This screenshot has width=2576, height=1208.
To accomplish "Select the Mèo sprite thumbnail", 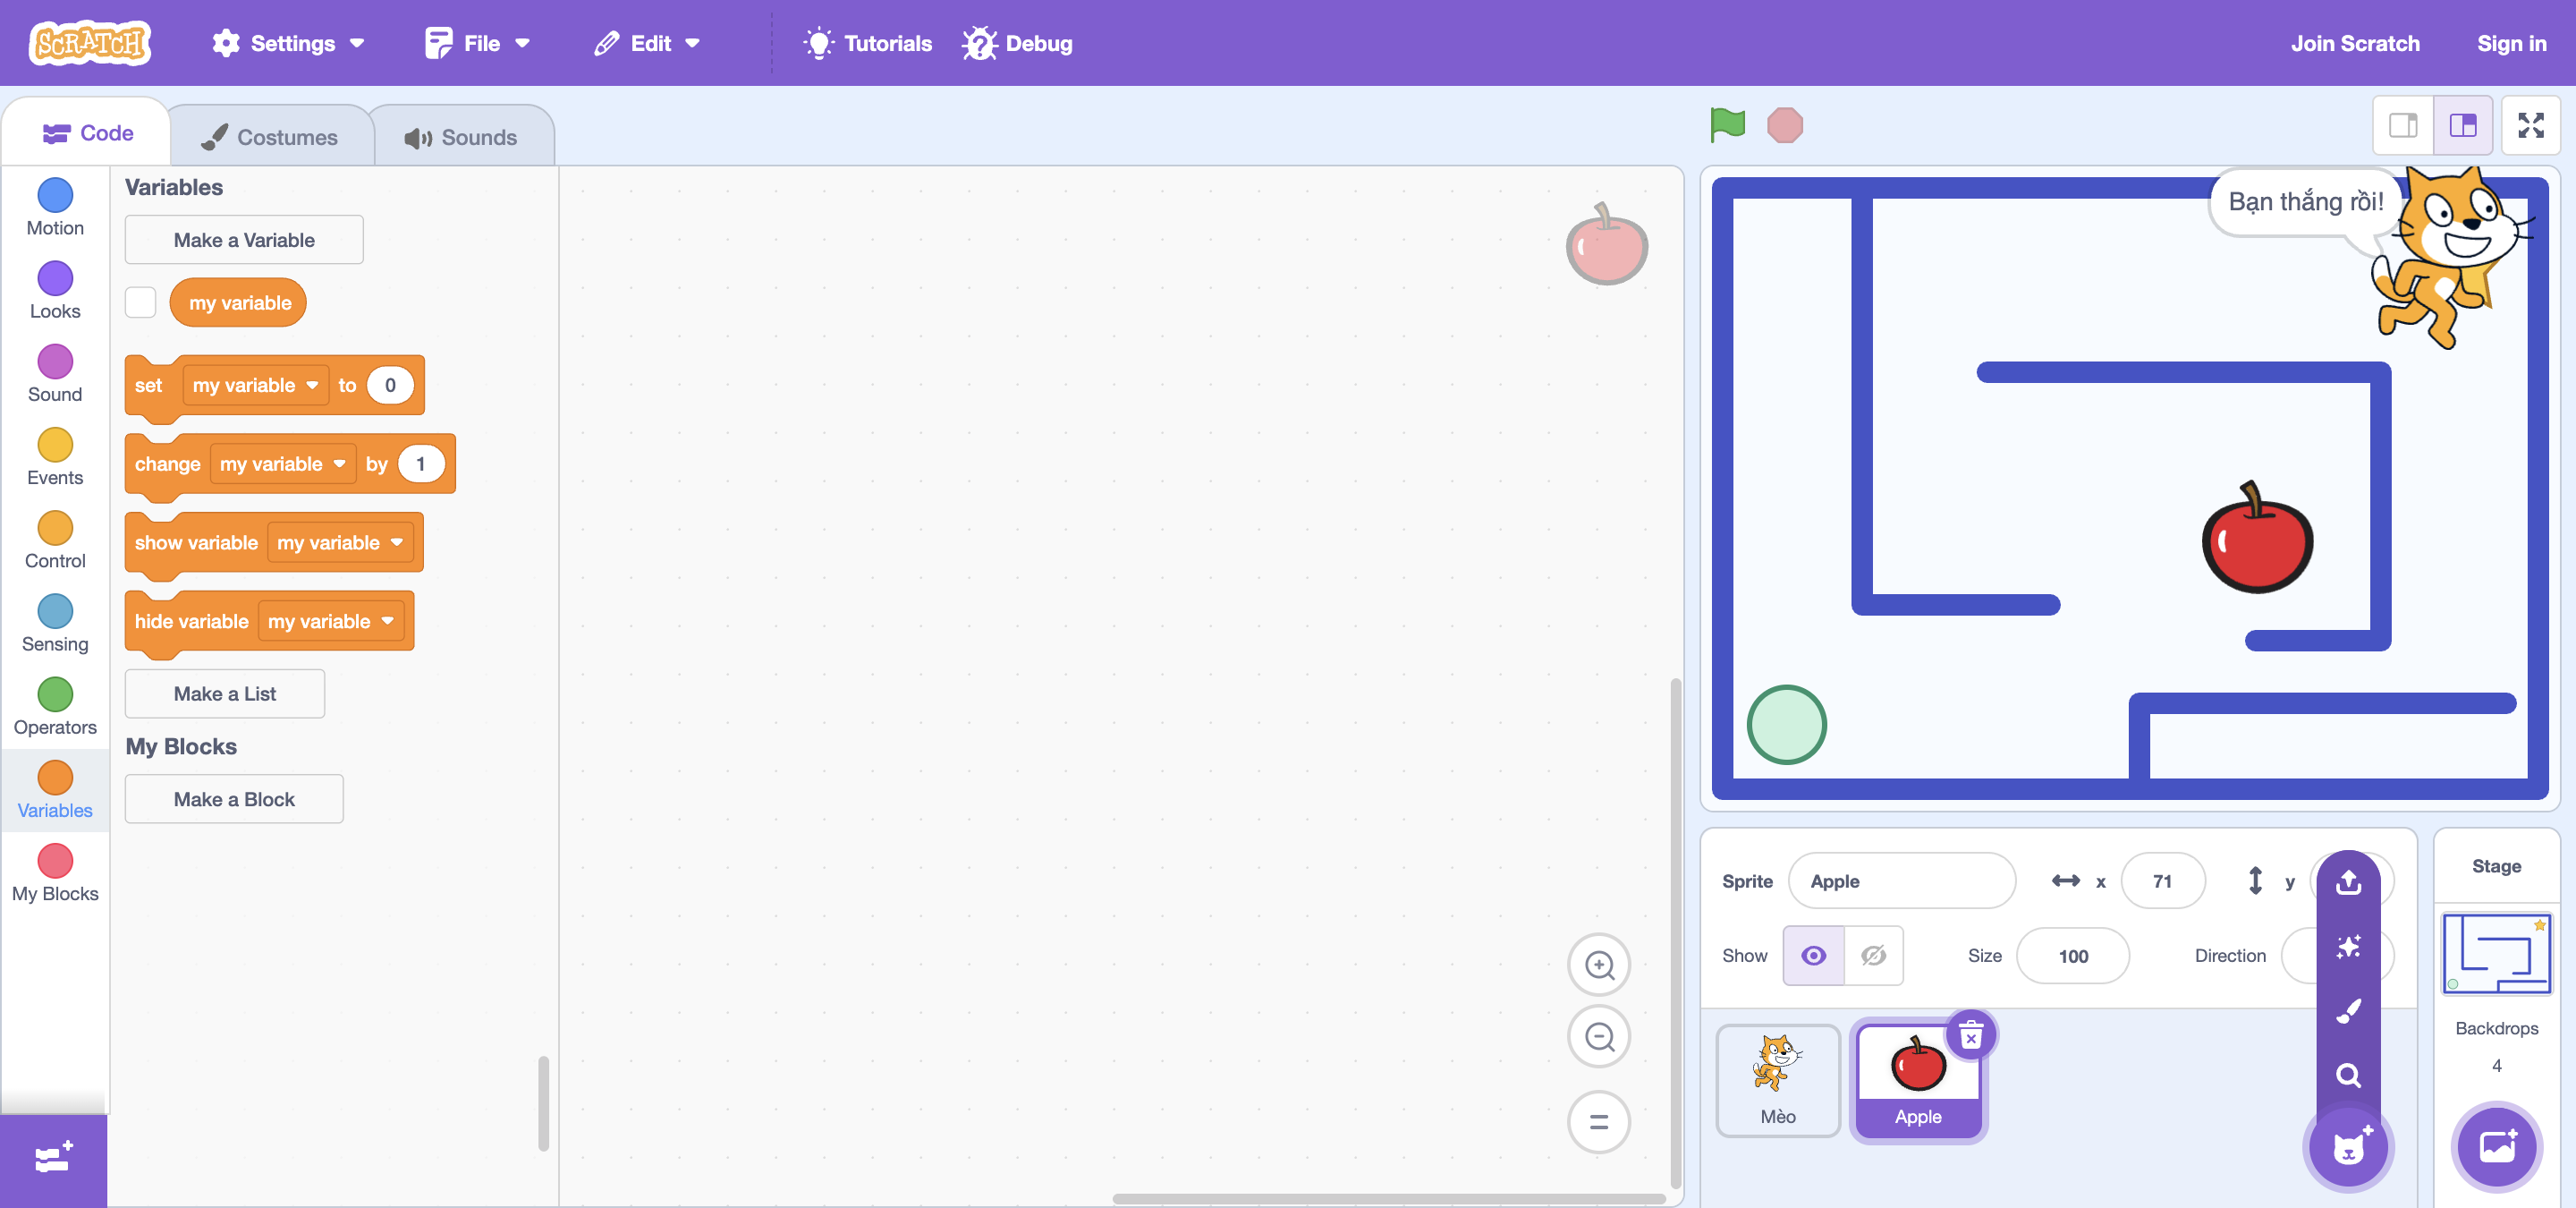I will click(x=1777, y=1080).
